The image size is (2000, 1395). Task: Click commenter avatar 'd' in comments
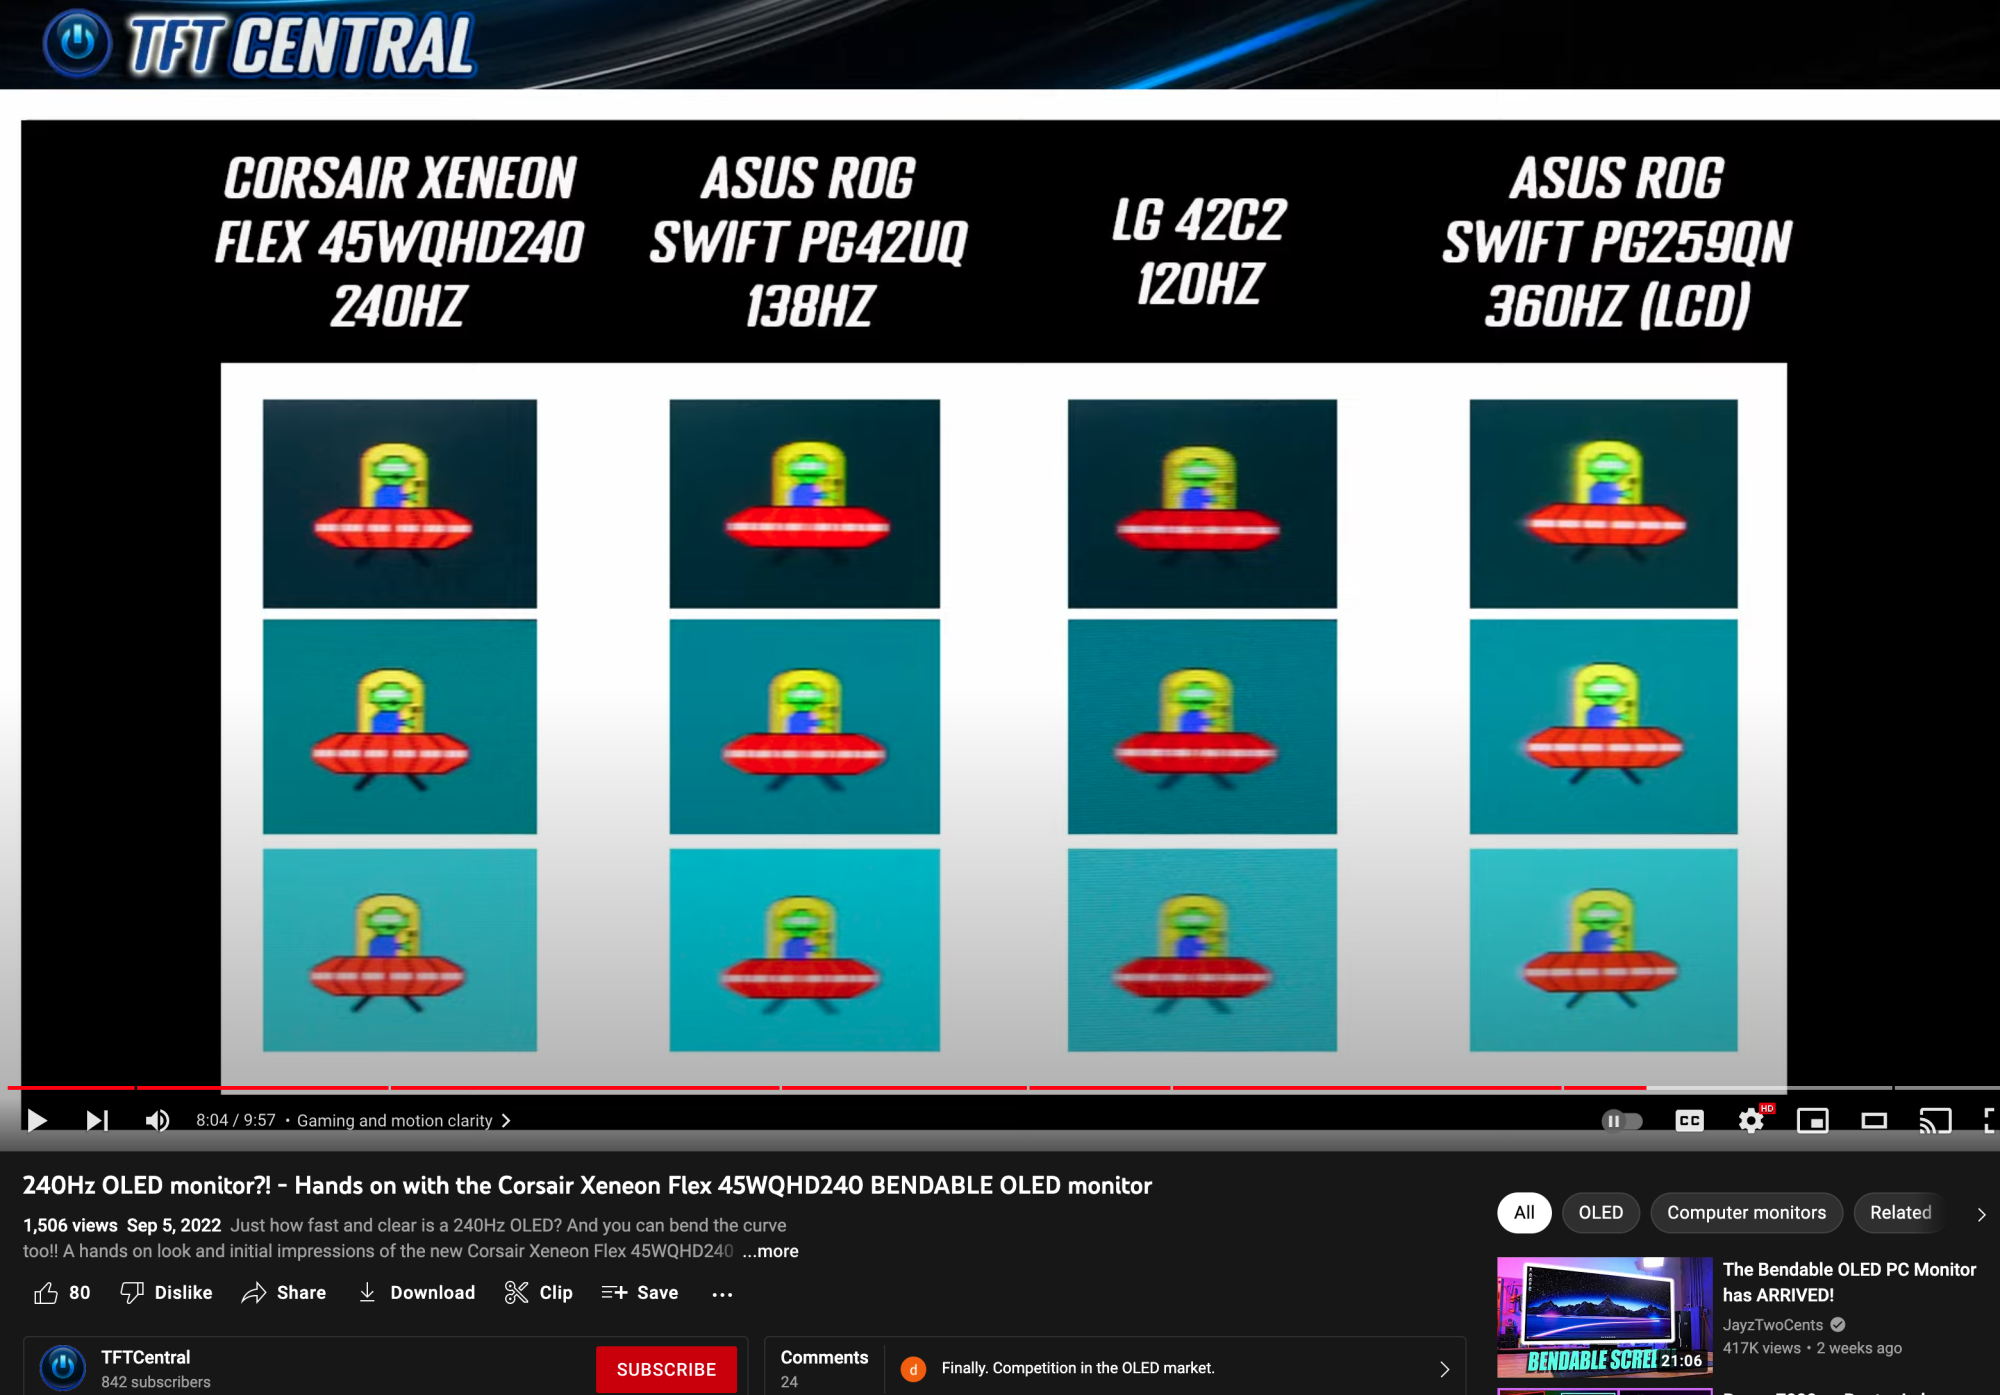913,1369
